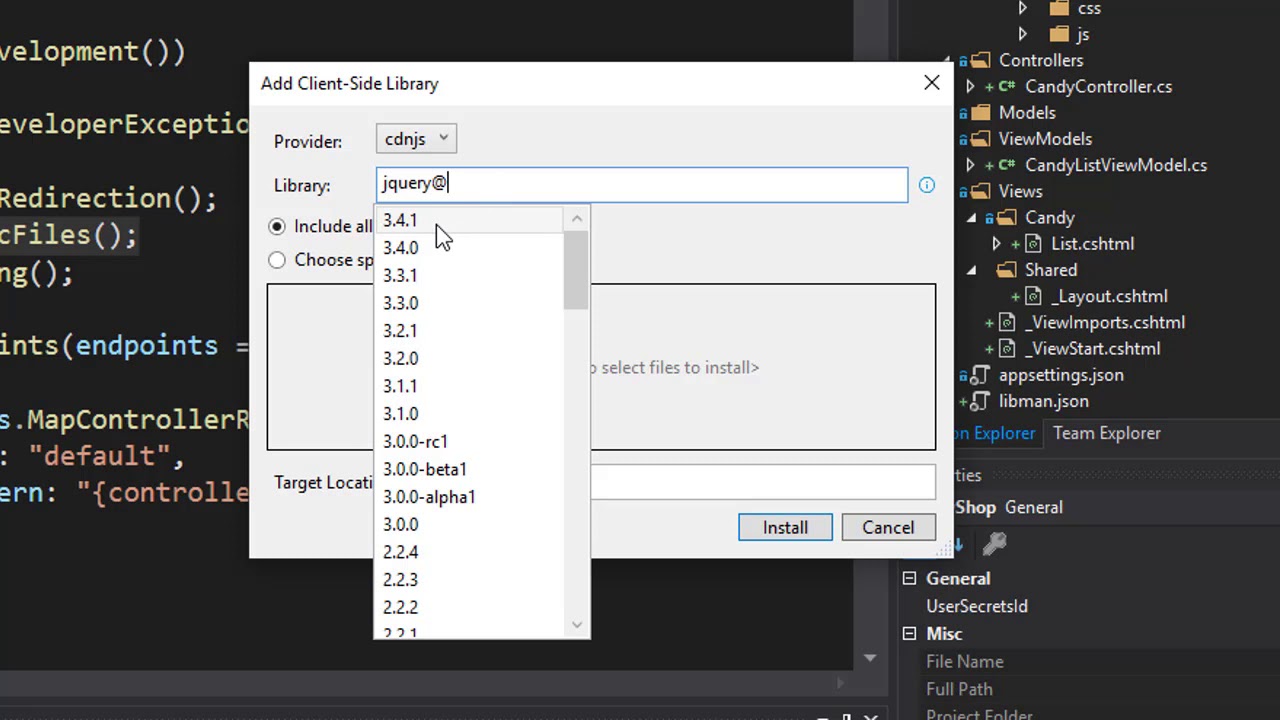
Task: Collapse the Shared folder
Action: [x=970, y=270]
